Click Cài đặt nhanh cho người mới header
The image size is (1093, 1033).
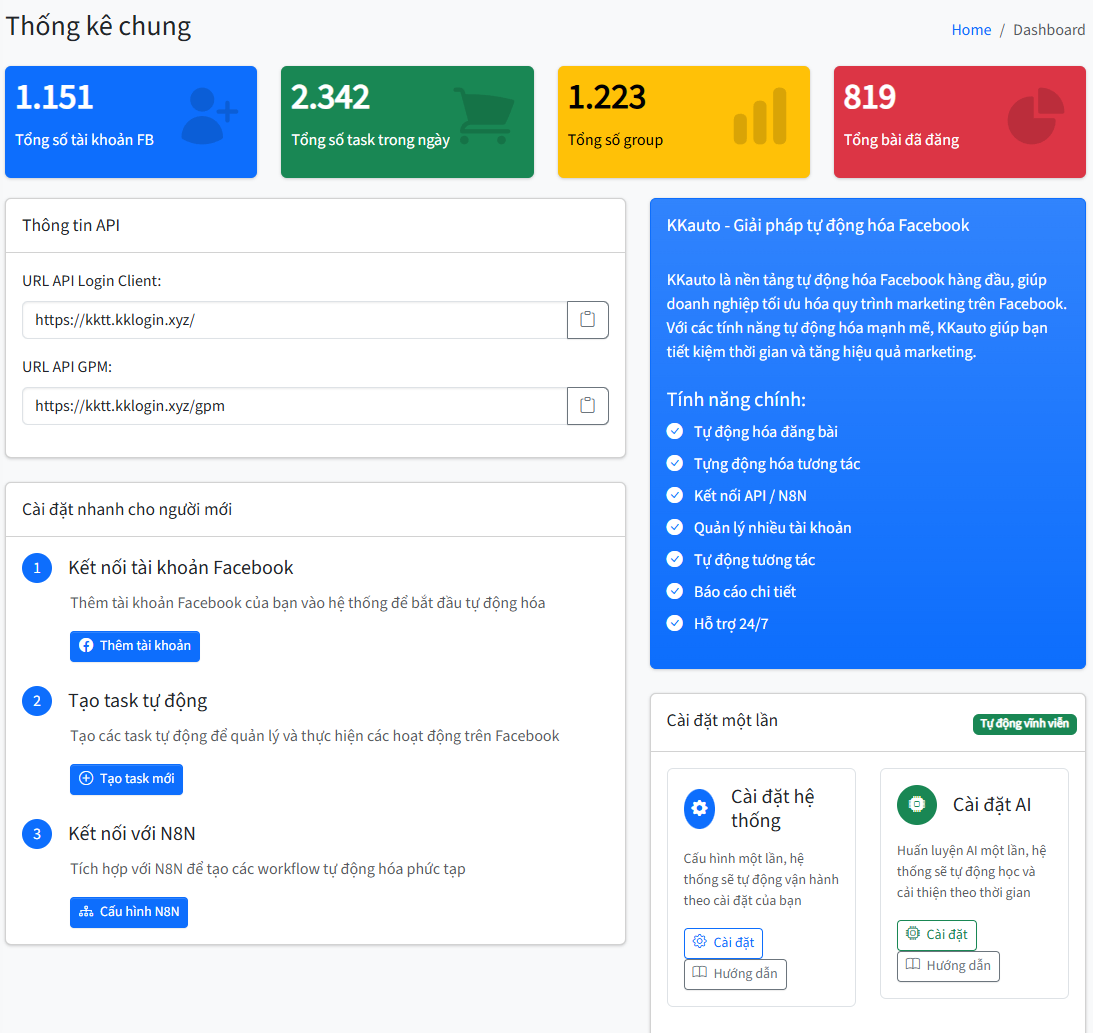click(127, 510)
